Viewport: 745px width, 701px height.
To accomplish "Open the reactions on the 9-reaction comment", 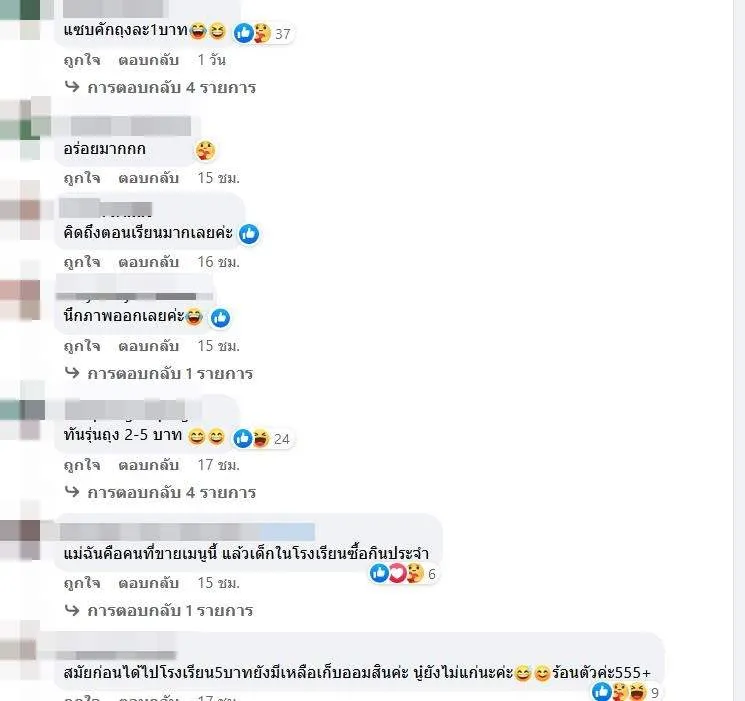I will pos(626,692).
